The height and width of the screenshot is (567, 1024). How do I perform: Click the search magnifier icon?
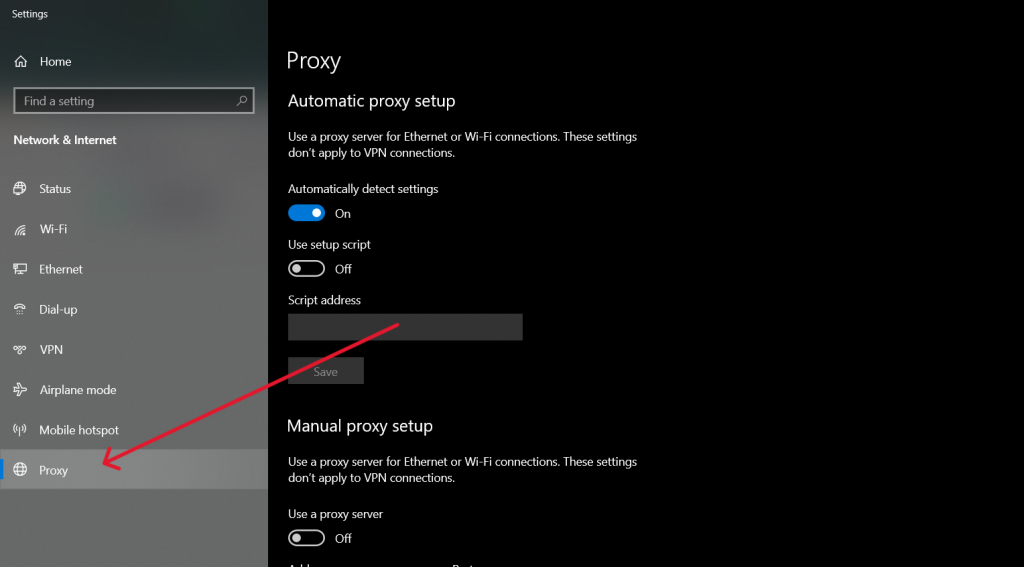pyautogui.click(x=242, y=101)
